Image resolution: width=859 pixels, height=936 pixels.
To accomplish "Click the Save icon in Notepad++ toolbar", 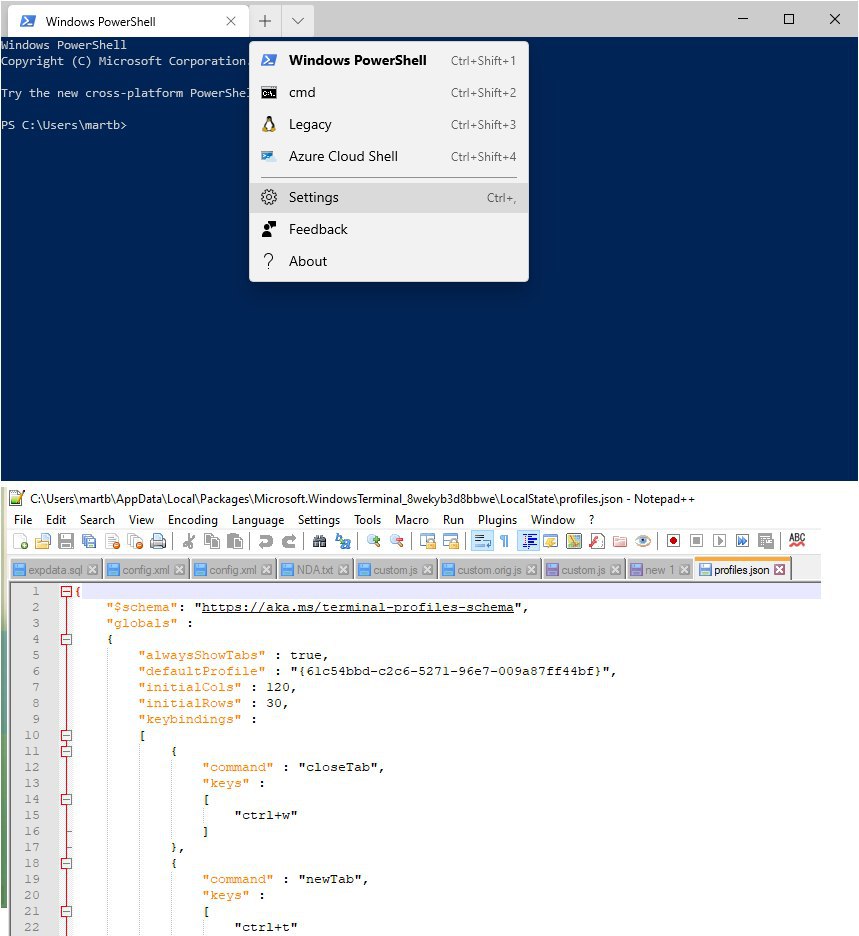I will pos(66,541).
